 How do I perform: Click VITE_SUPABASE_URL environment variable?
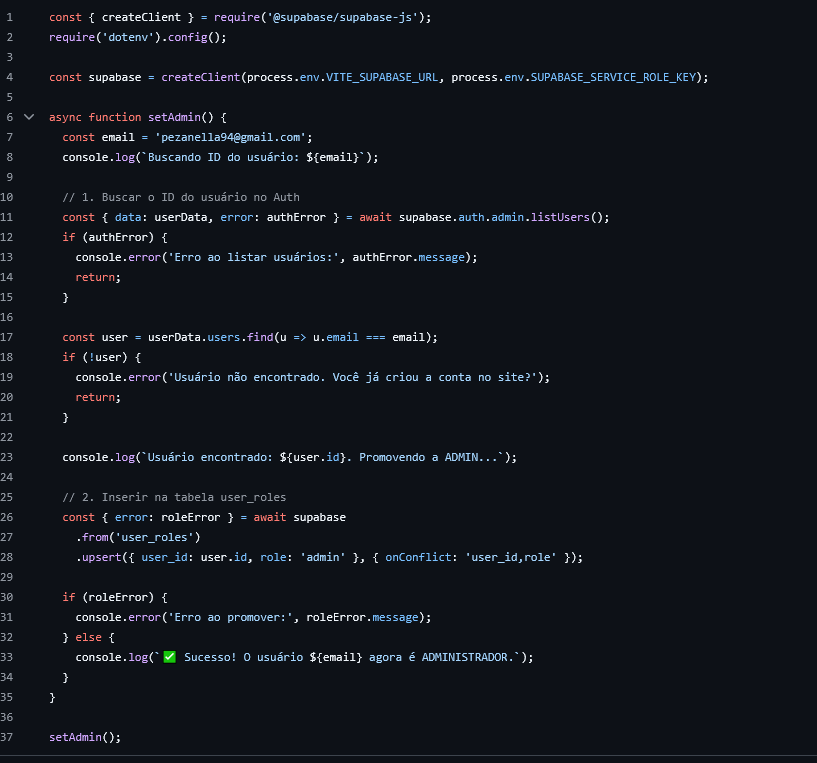tap(382, 77)
